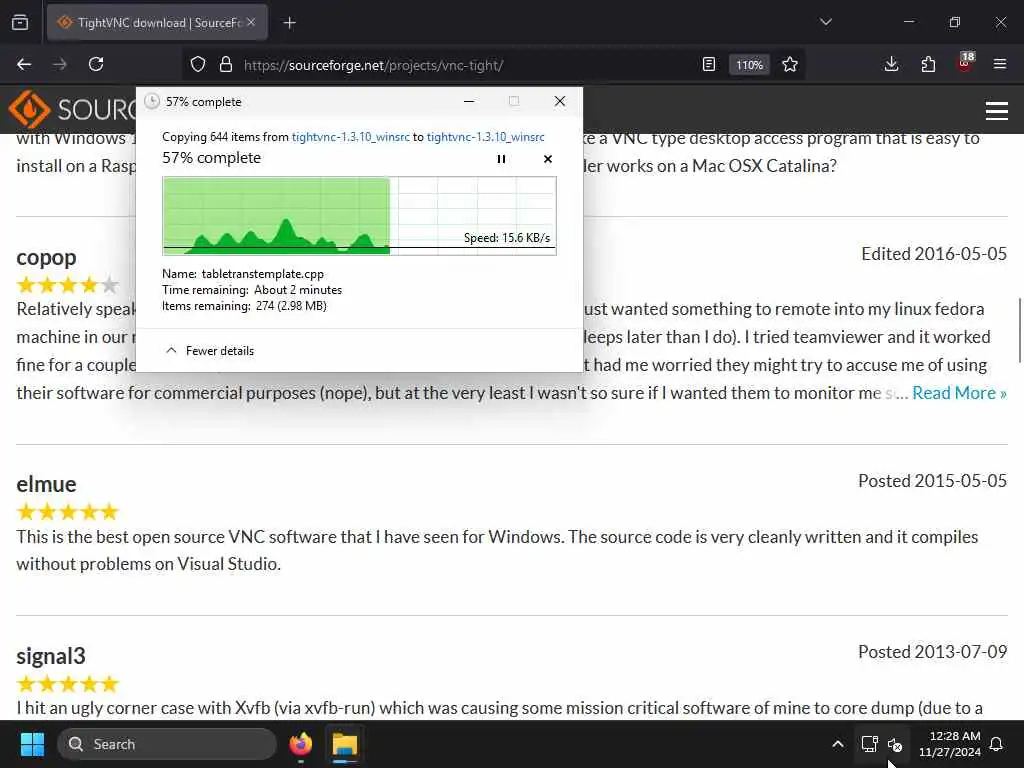The width and height of the screenshot is (1024, 768).
Task: Open the notification bell icon
Action: (997, 744)
